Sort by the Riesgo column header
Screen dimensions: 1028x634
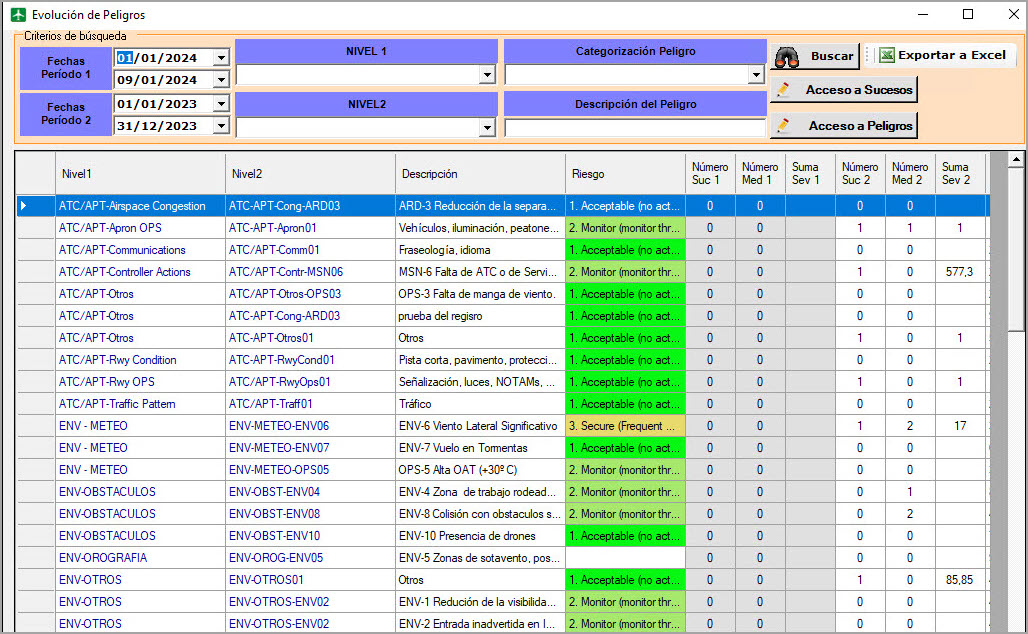[625, 174]
